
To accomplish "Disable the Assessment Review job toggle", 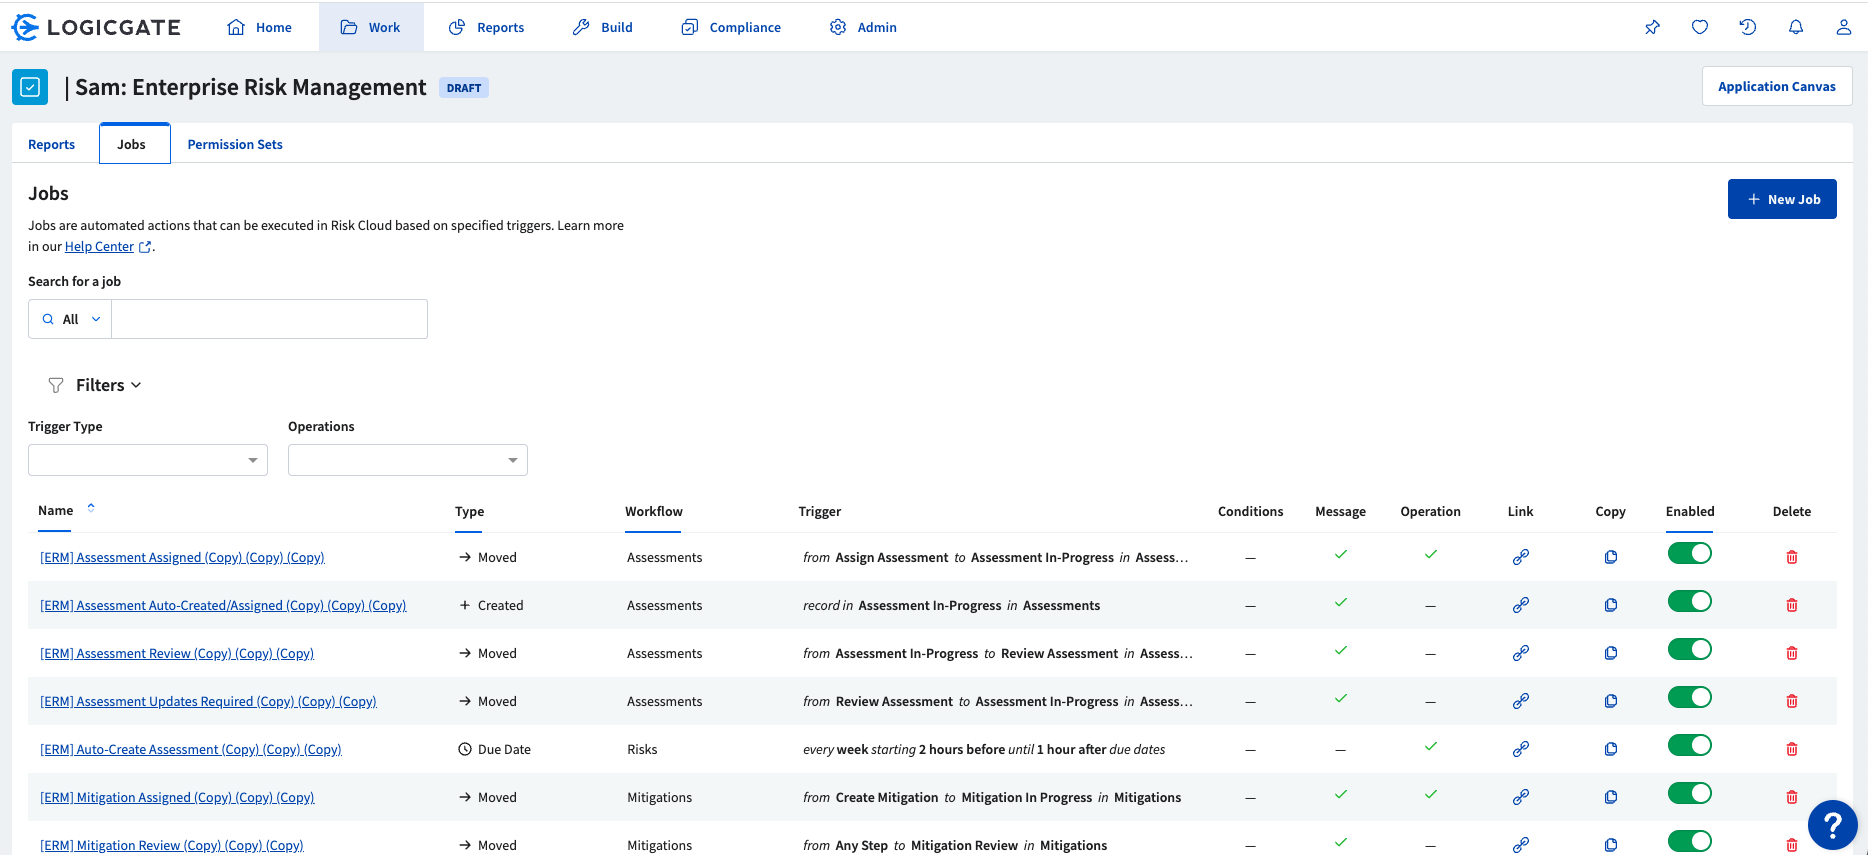I will 1690,649.
